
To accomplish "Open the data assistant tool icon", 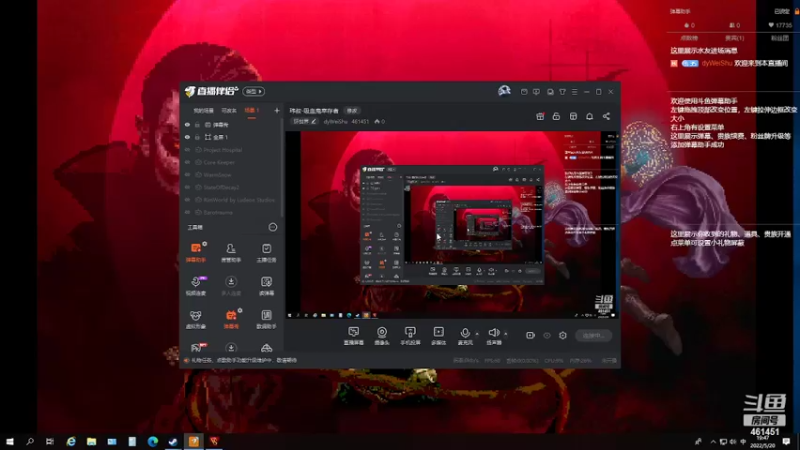I will pos(266,319).
